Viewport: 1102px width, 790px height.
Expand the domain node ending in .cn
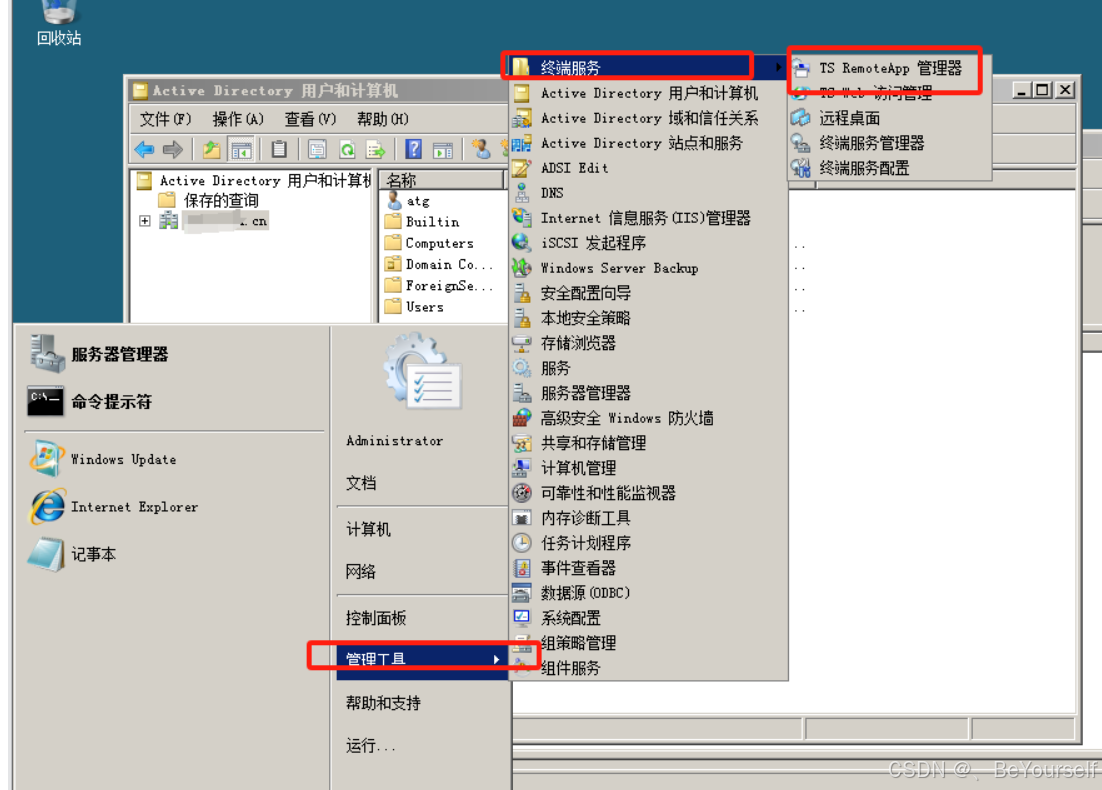pos(145,221)
